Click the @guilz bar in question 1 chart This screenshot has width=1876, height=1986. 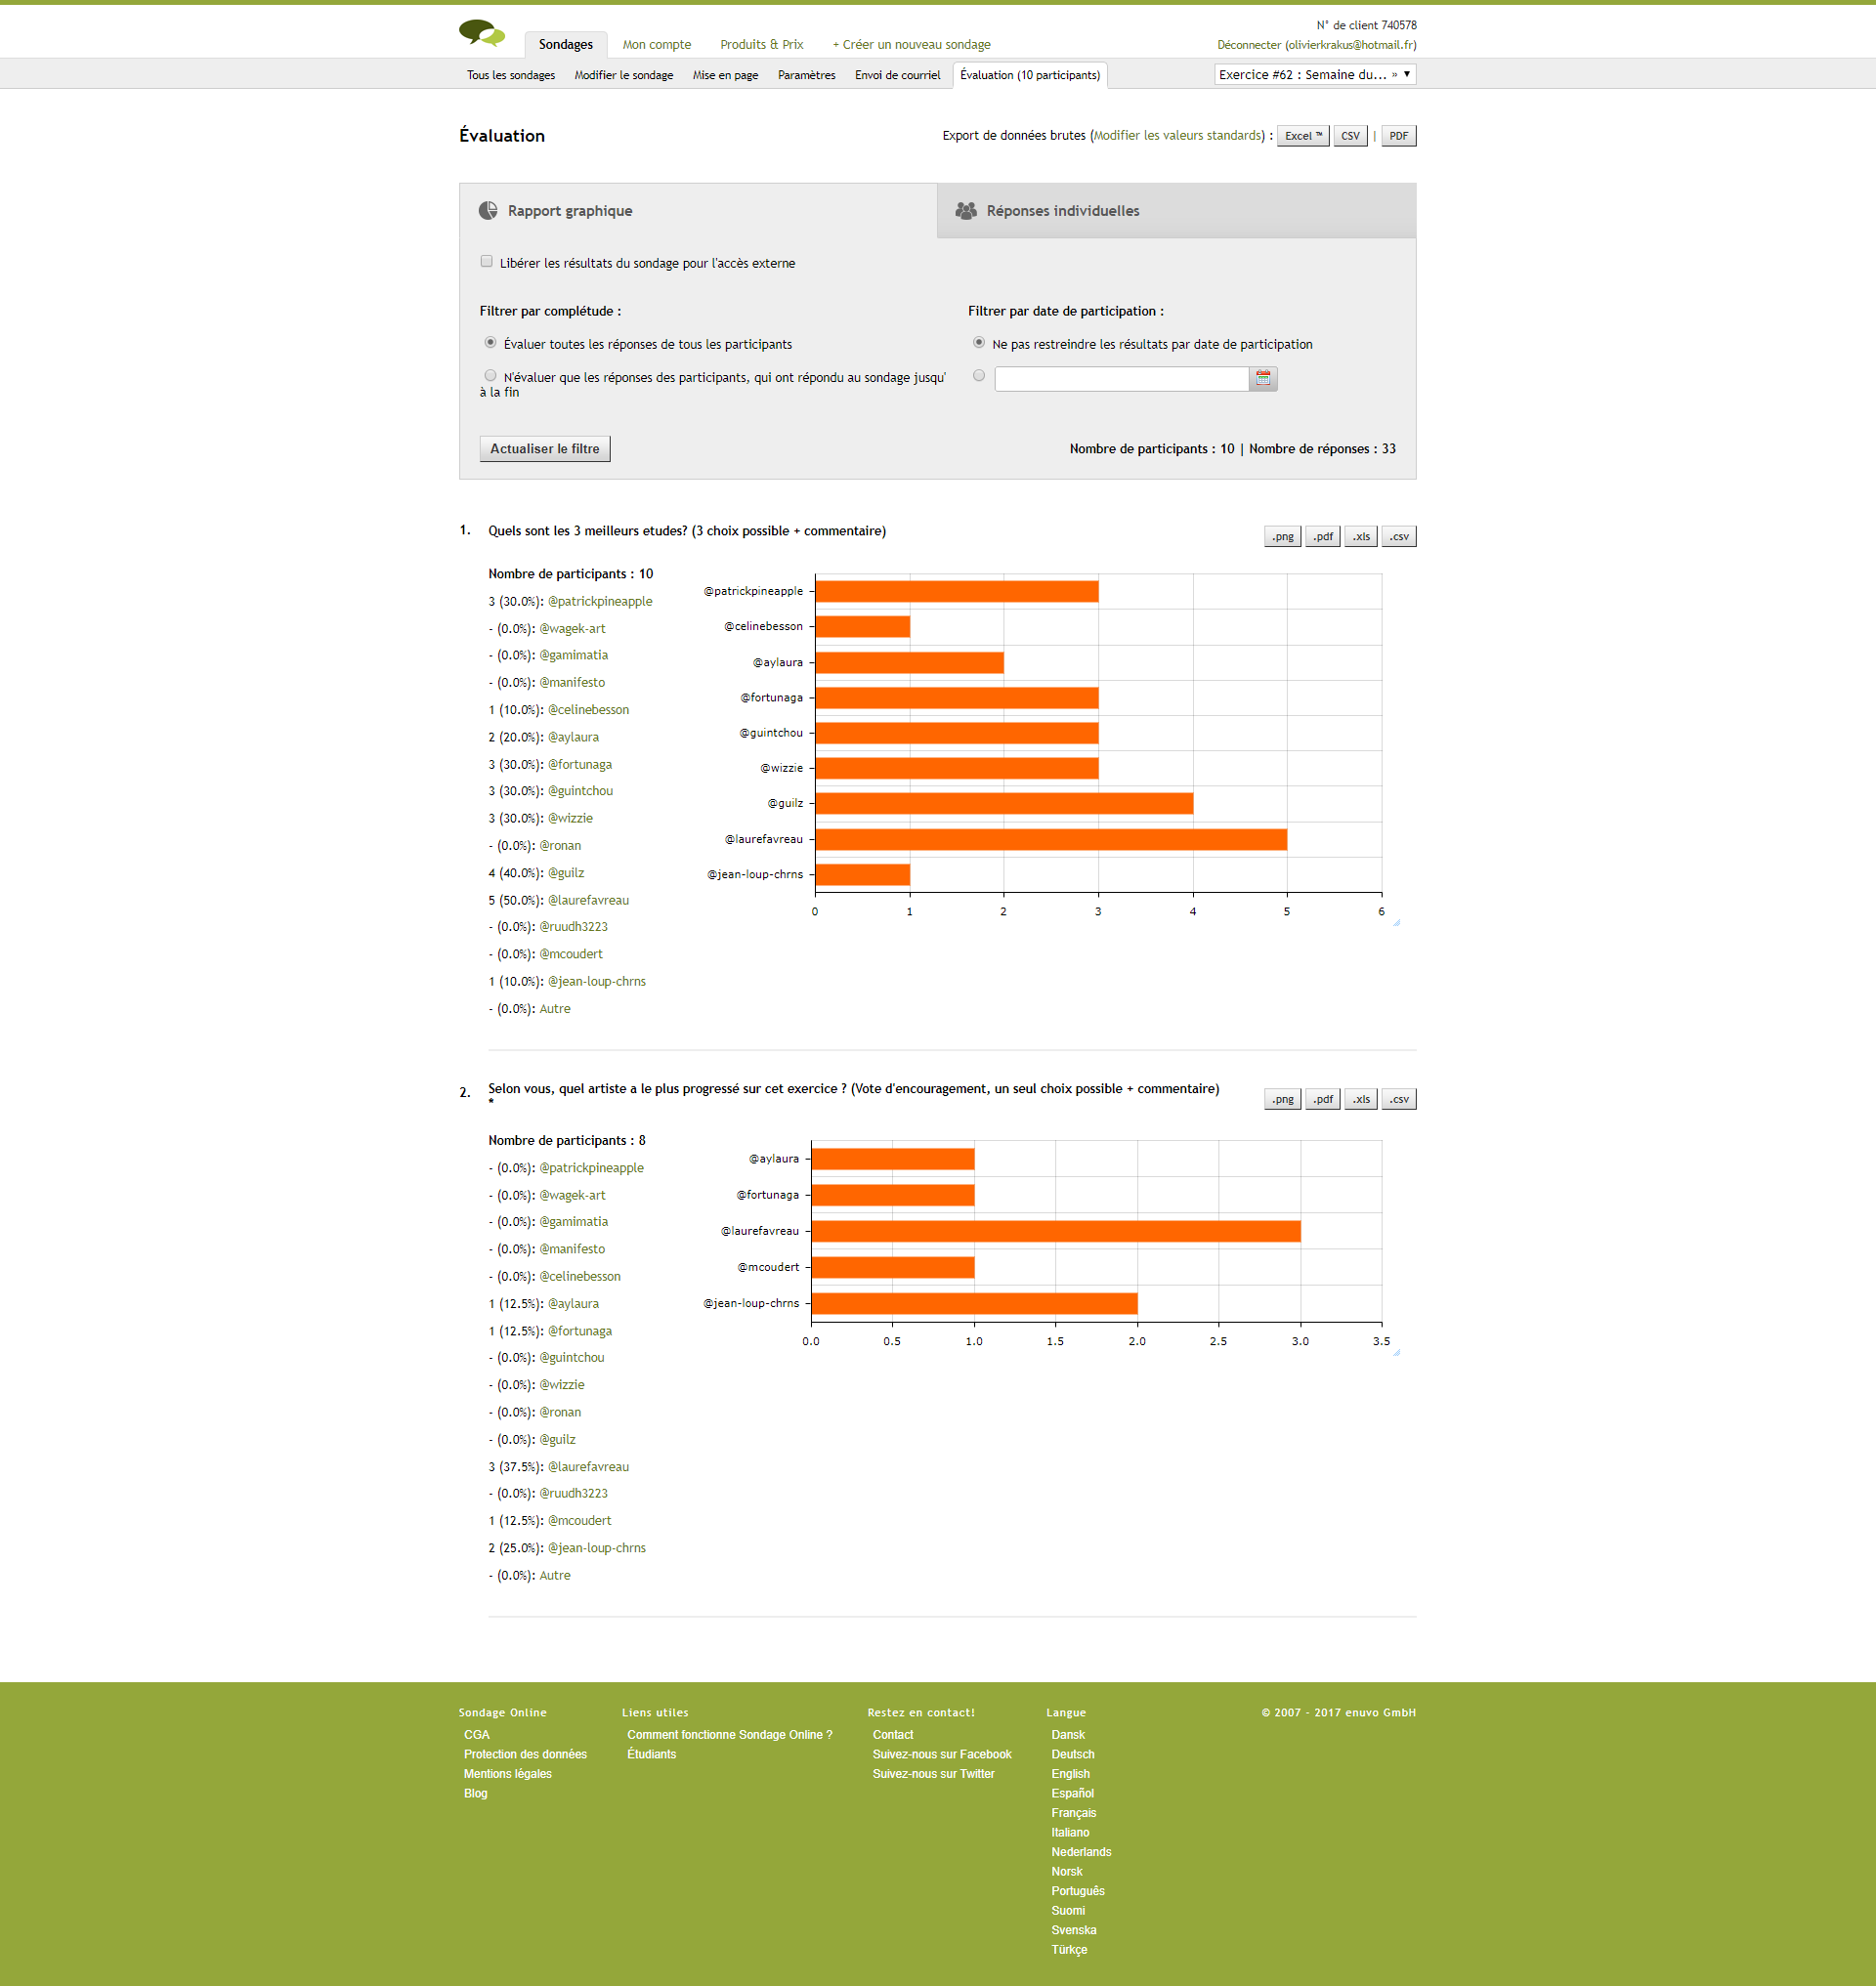1000,802
